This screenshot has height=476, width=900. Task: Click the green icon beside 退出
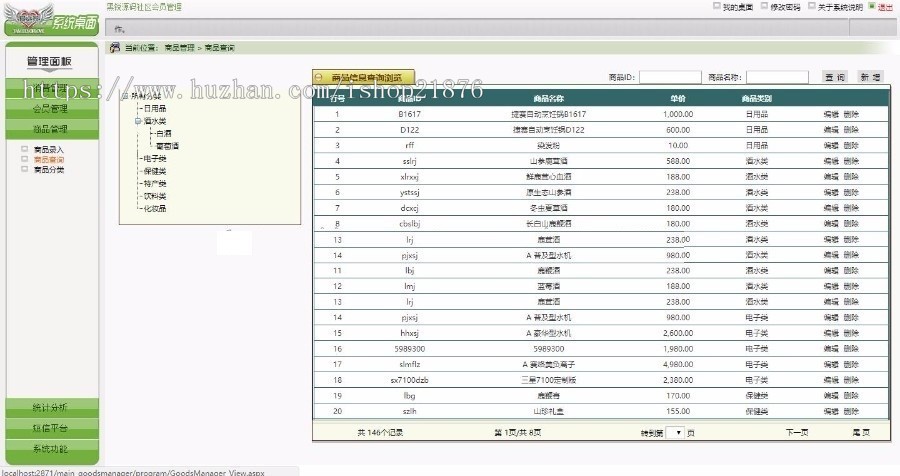click(x=872, y=6)
